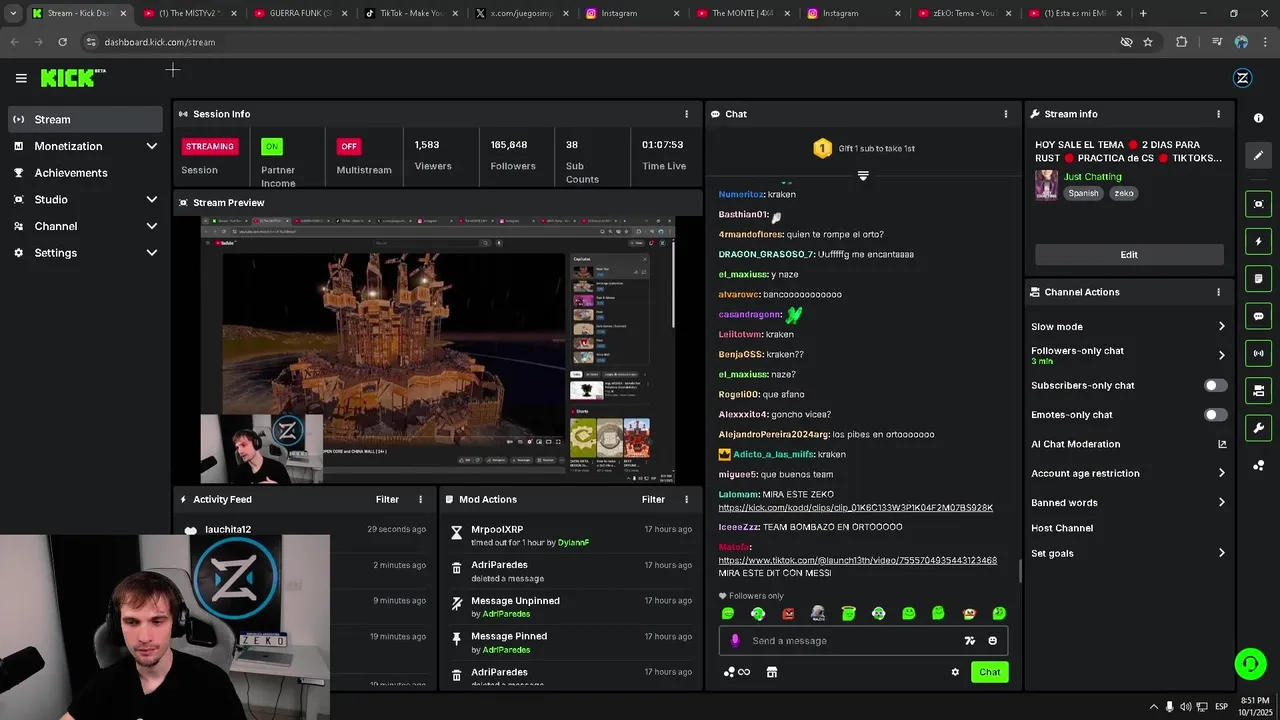
Task: Switch to the GUERRA FUNK browser tab
Action: click(300, 14)
